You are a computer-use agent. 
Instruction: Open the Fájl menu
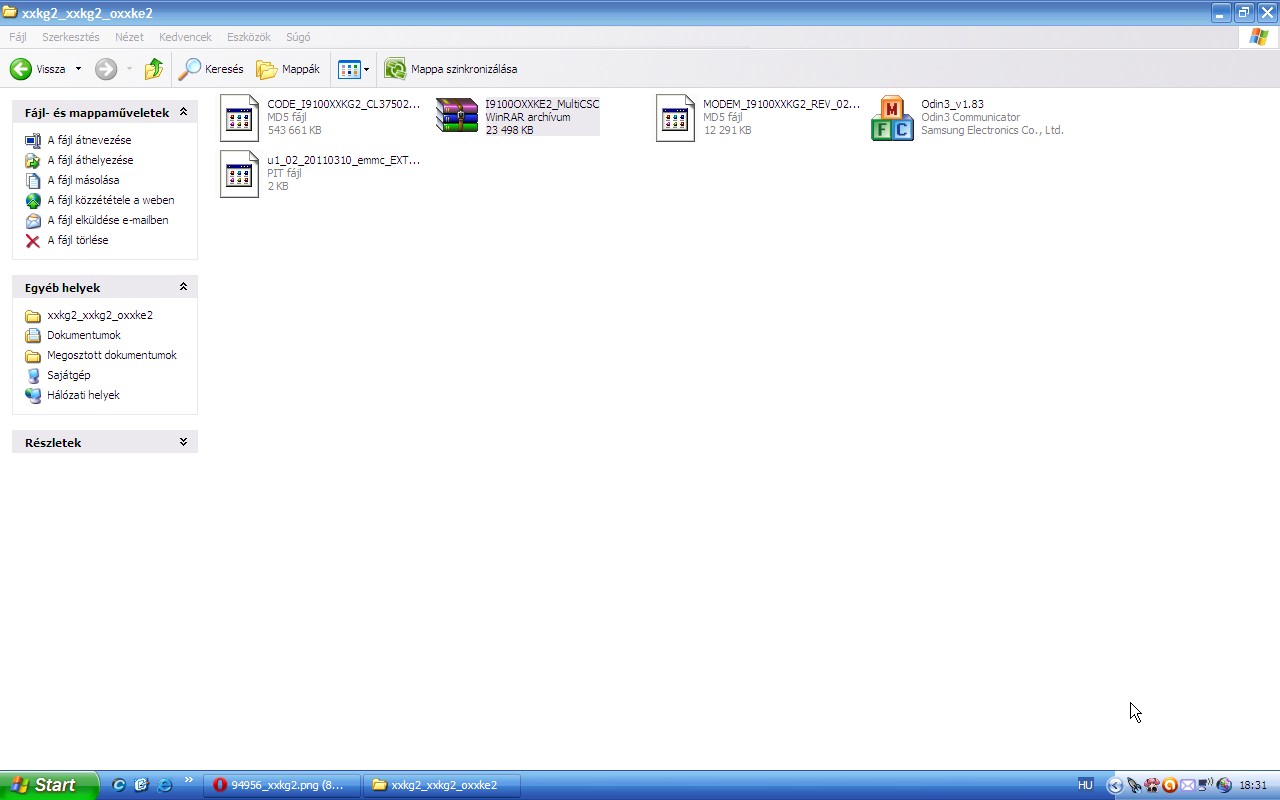pyautogui.click(x=18, y=37)
